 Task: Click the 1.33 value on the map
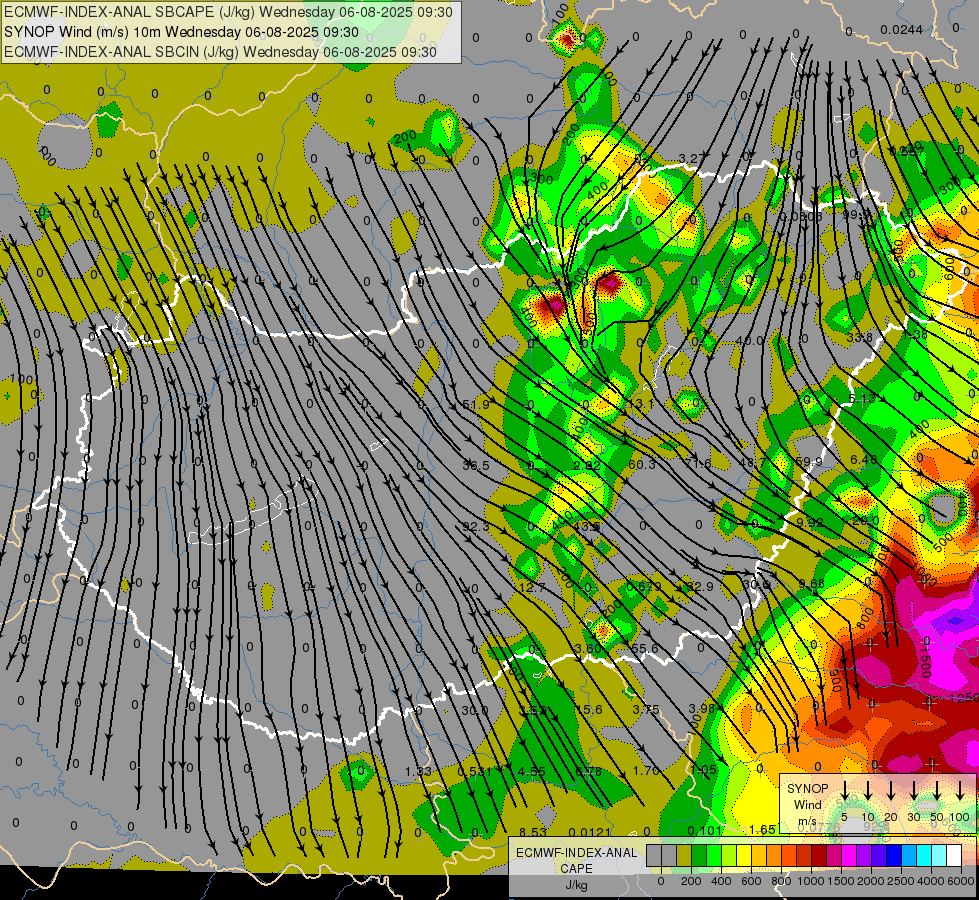tap(418, 771)
